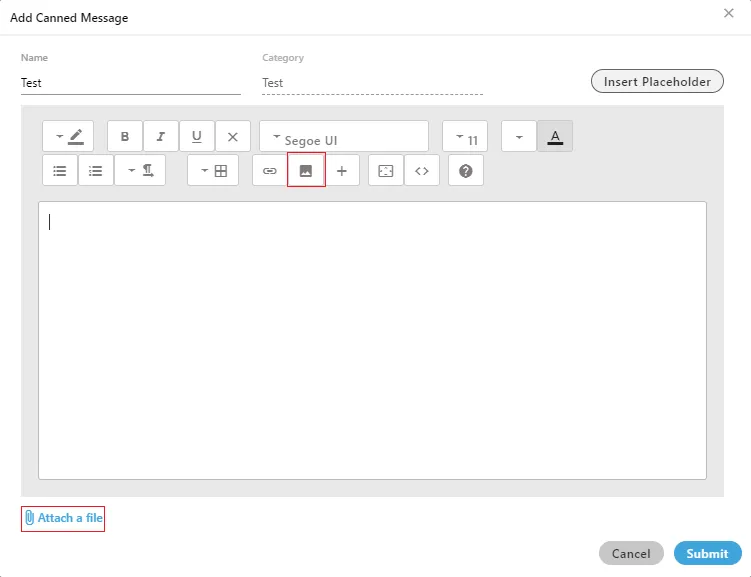Insert an ordered numbered list

coord(96,170)
